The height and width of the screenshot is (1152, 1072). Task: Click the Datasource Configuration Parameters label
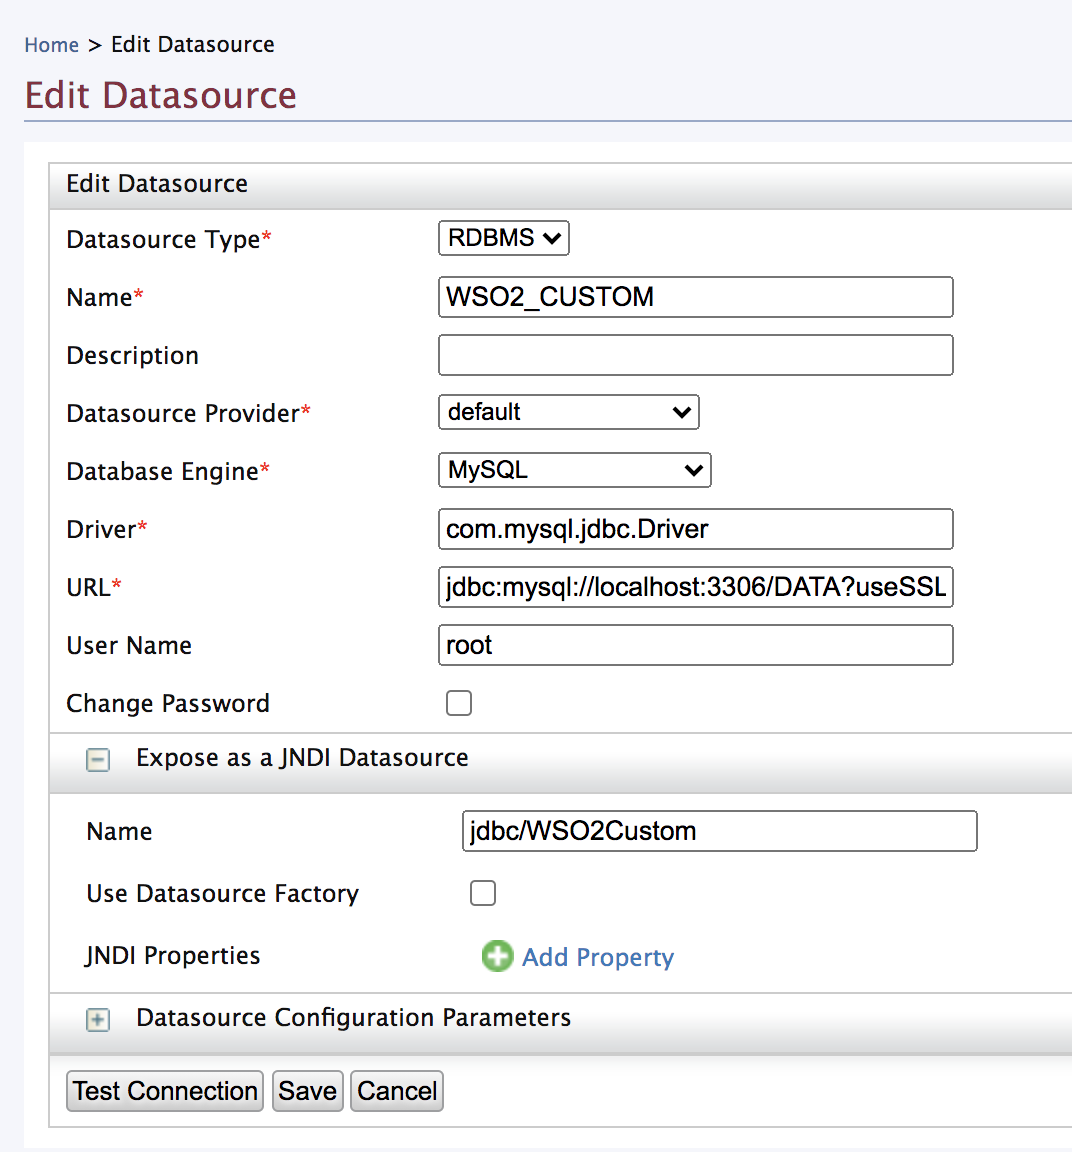(x=353, y=1018)
